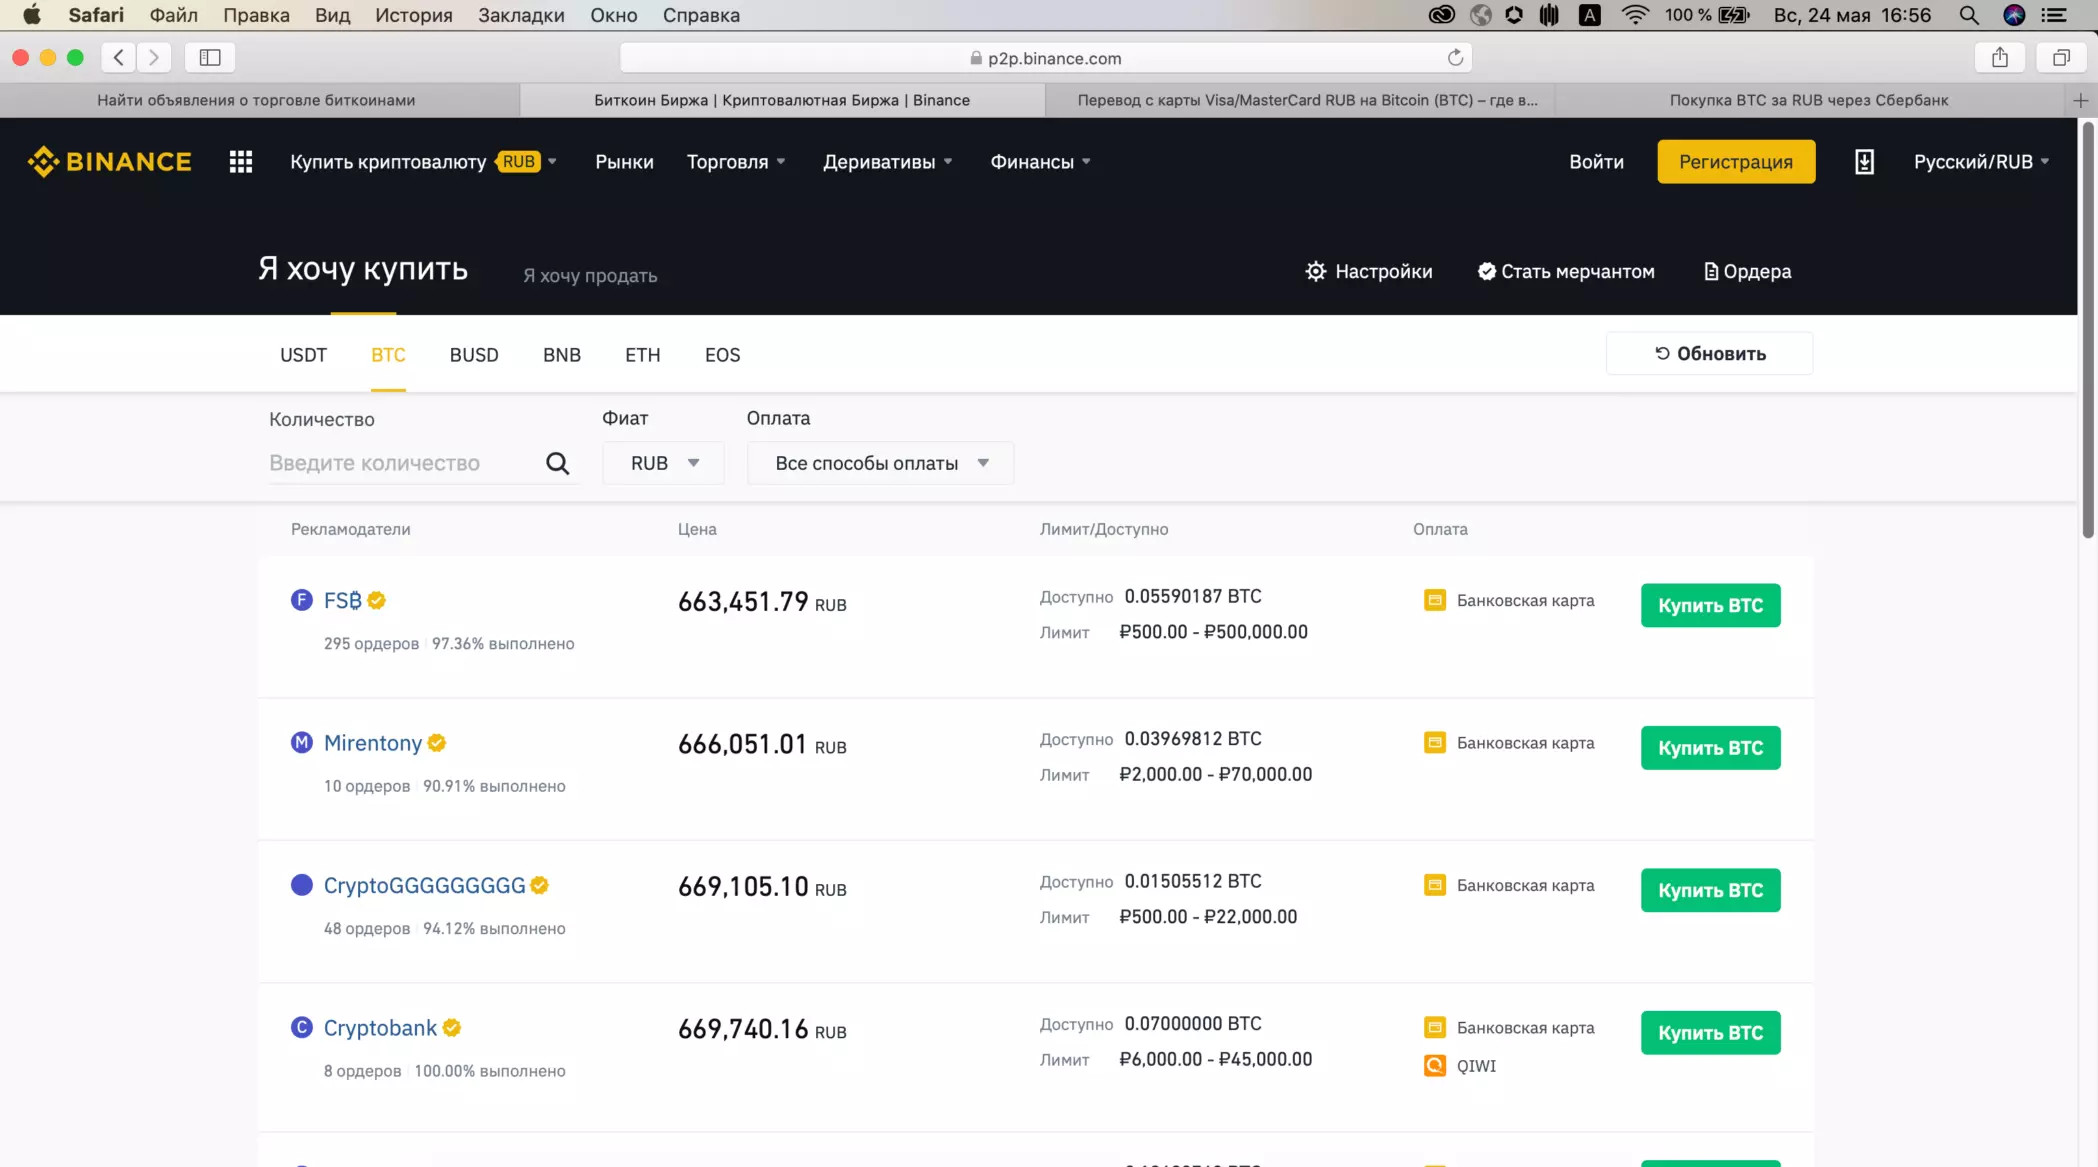Switch to Я хочу продать mode

pos(590,276)
